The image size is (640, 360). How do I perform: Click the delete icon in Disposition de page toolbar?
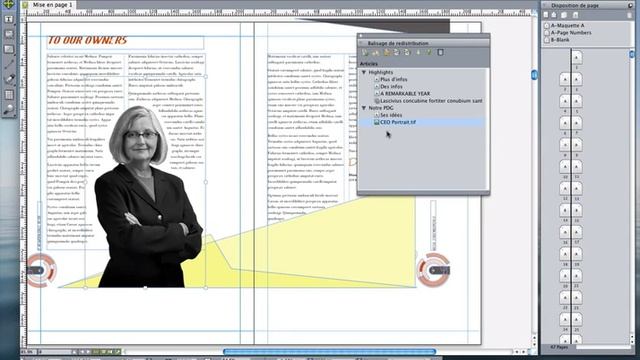tap(629, 15)
